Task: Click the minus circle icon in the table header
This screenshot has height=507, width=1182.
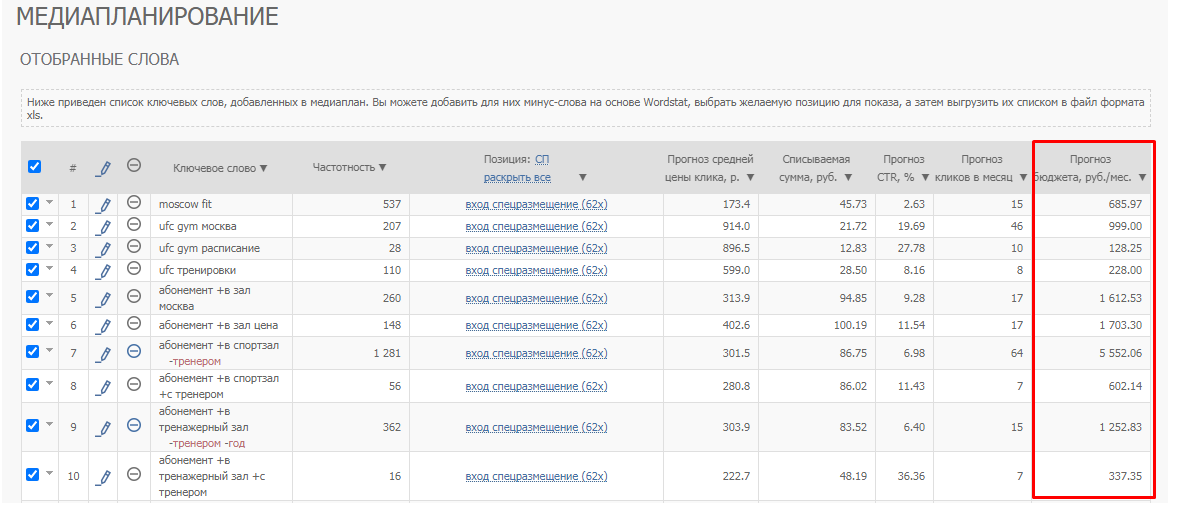Action: pyautogui.click(x=134, y=167)
